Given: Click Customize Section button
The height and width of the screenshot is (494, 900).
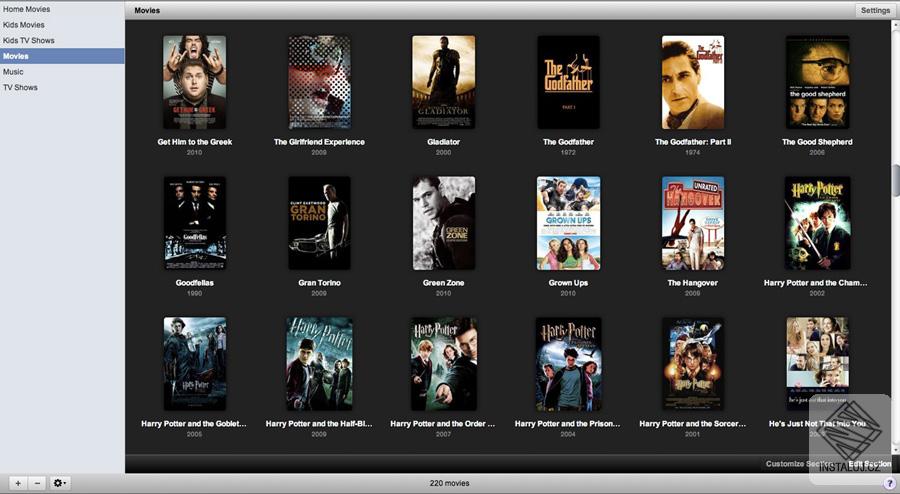Looking at the screenshot, I should pyautogui.click(x=799, y=464).
